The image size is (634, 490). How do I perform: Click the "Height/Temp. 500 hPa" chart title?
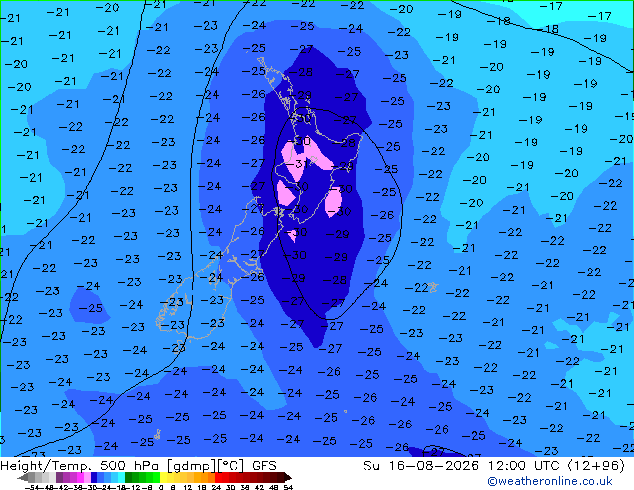click(x=81, y=465)
